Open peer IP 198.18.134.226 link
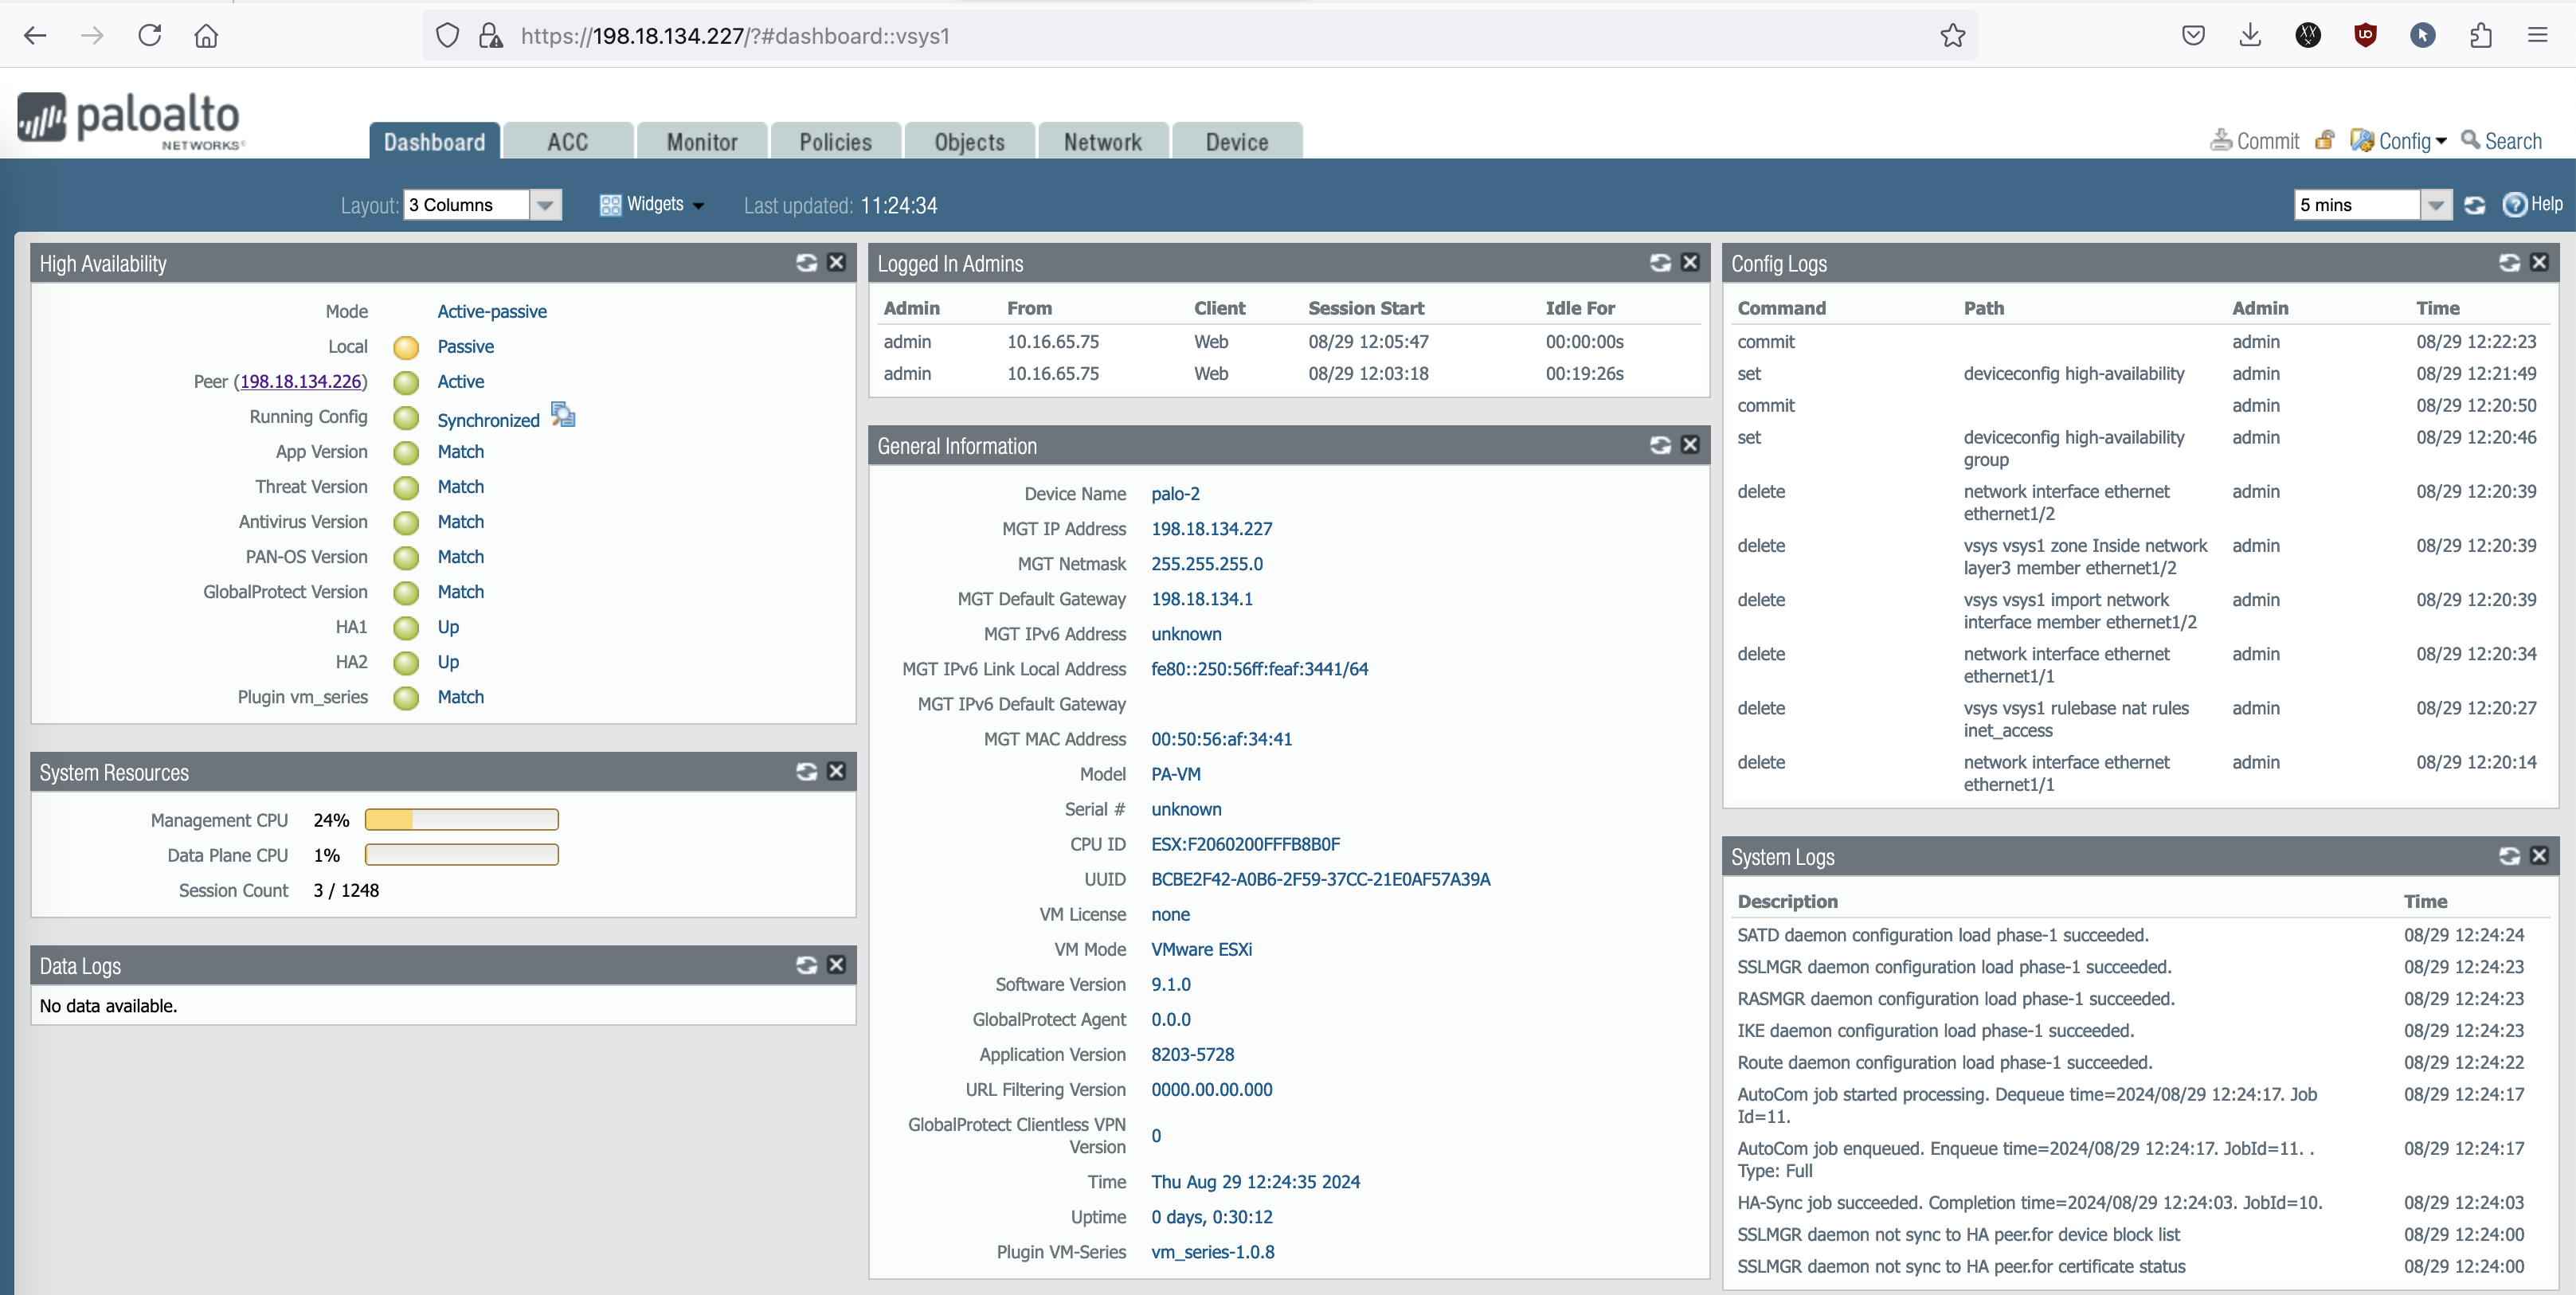The height and width of the screenshot is (1295, 2576). 300,382
